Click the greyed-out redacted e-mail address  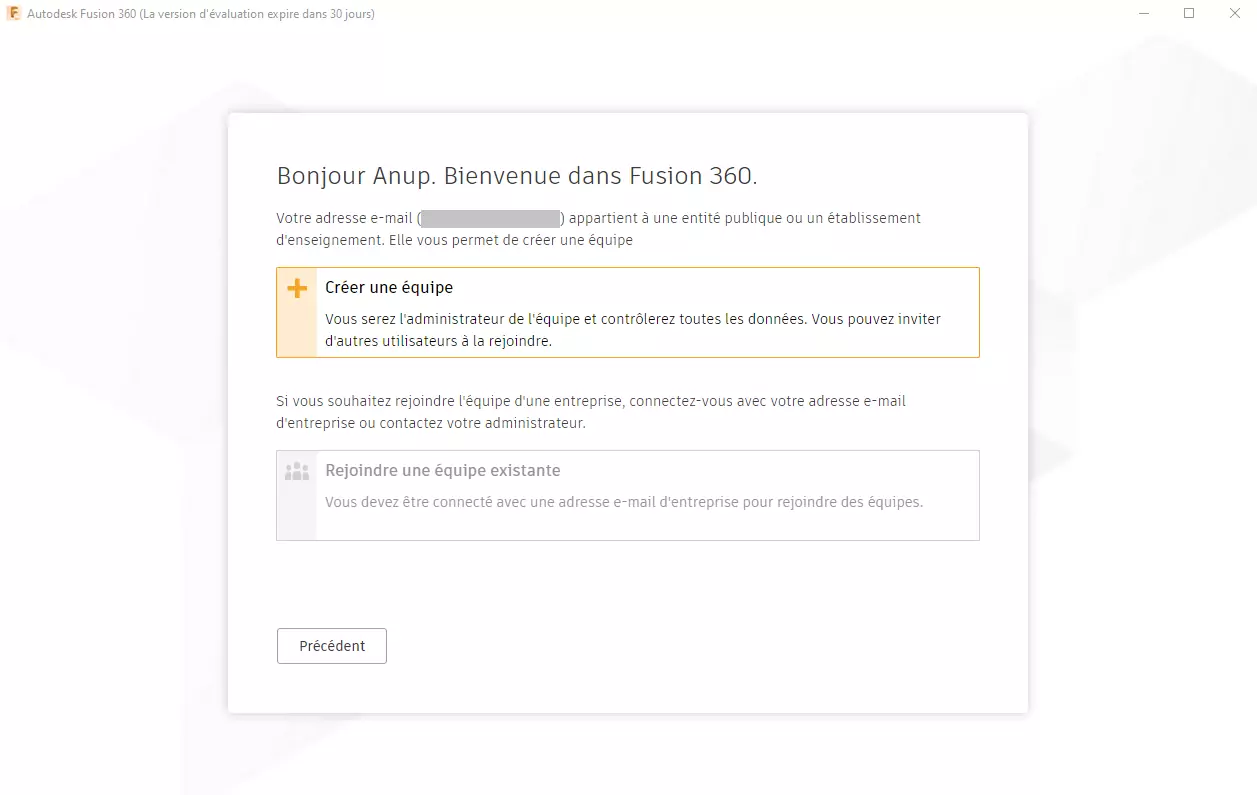(490, 218)
